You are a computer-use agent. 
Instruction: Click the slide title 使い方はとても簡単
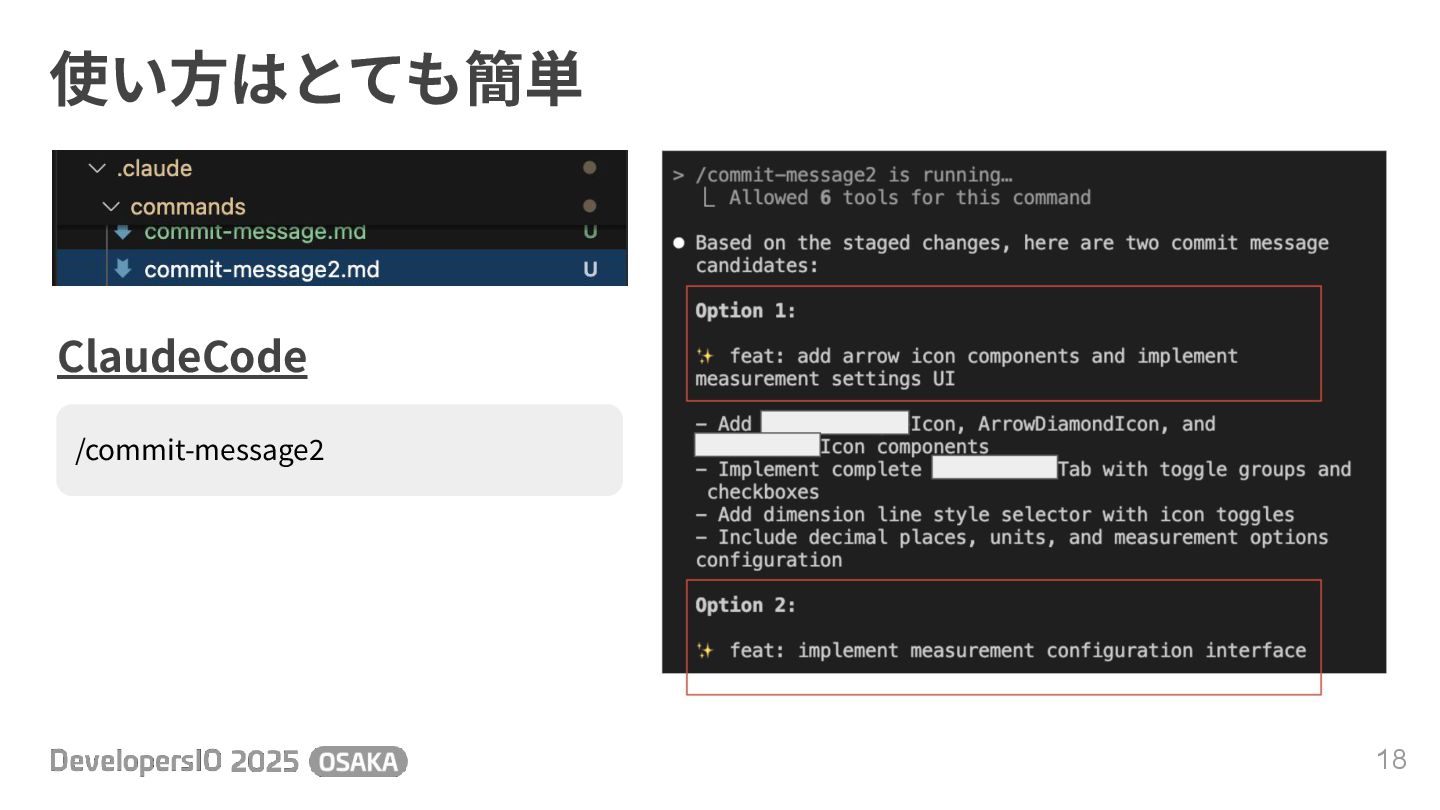point(316,80)
